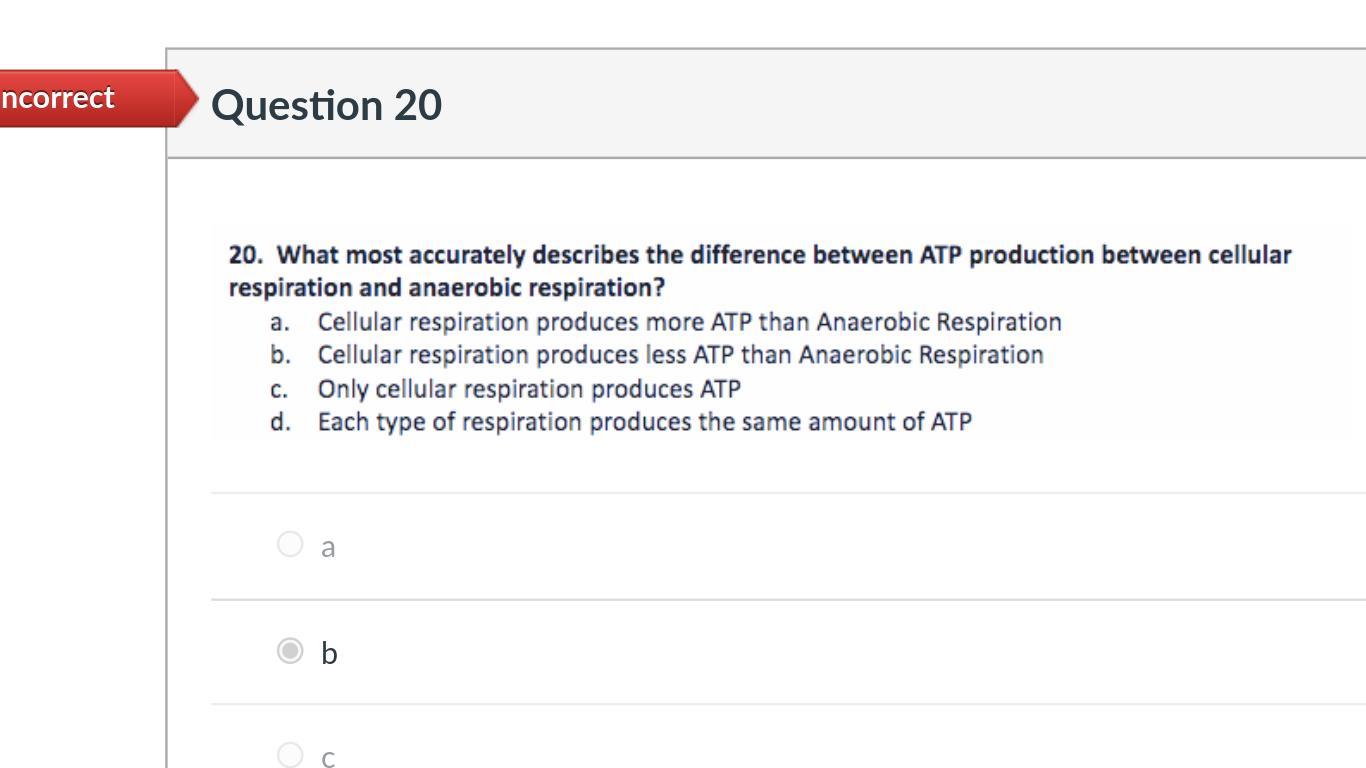Click the Question 20 heading

click(x=326, y=105)
